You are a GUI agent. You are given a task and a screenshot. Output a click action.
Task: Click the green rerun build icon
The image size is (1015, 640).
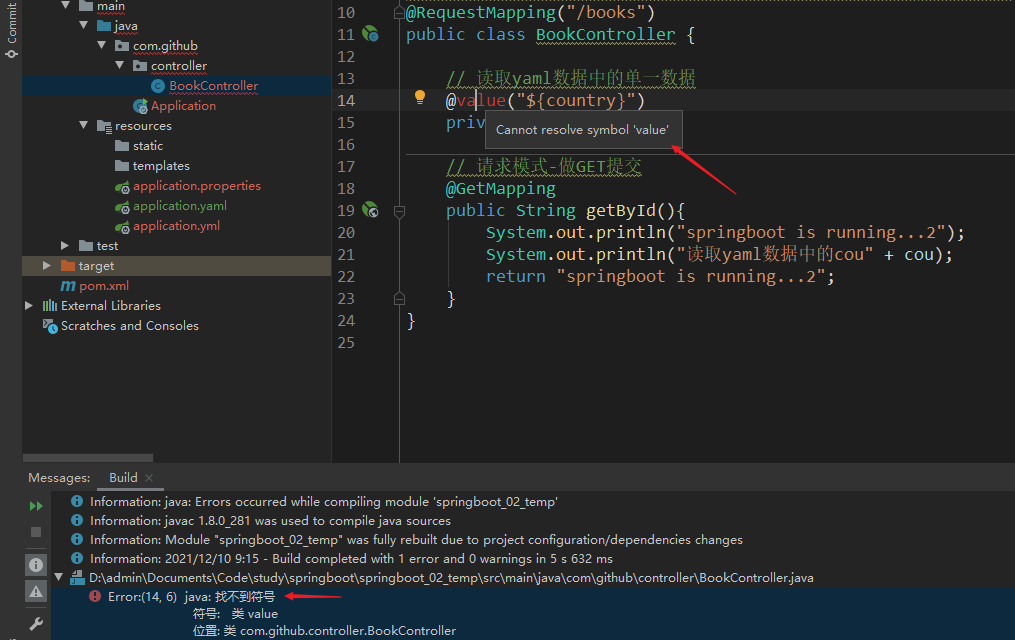point(36,506)
